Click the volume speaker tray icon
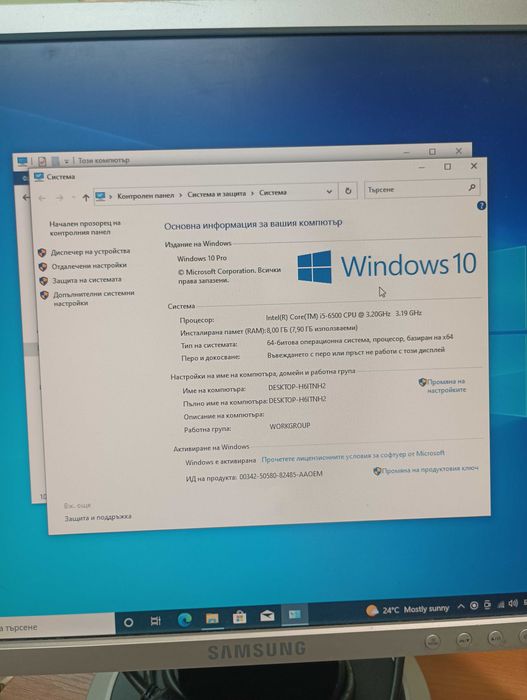The height and width of the screenshot is (700, 527). [x=513, y=604]
